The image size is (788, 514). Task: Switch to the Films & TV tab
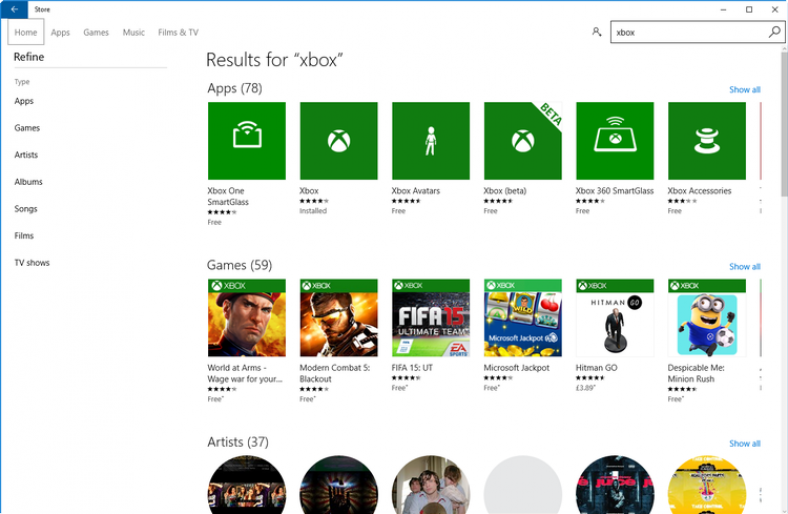(178, 32)
